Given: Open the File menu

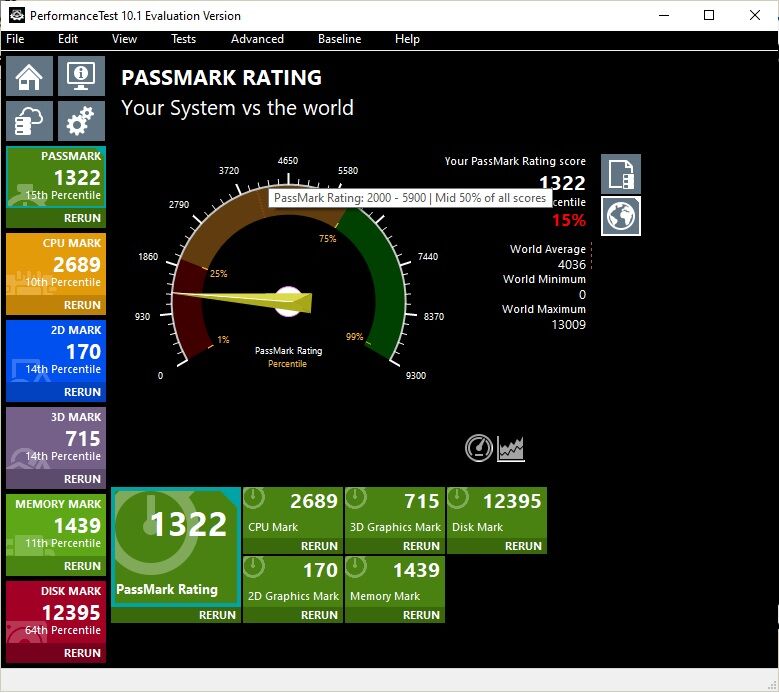Looking at the screenshot, I should (15, 39).
